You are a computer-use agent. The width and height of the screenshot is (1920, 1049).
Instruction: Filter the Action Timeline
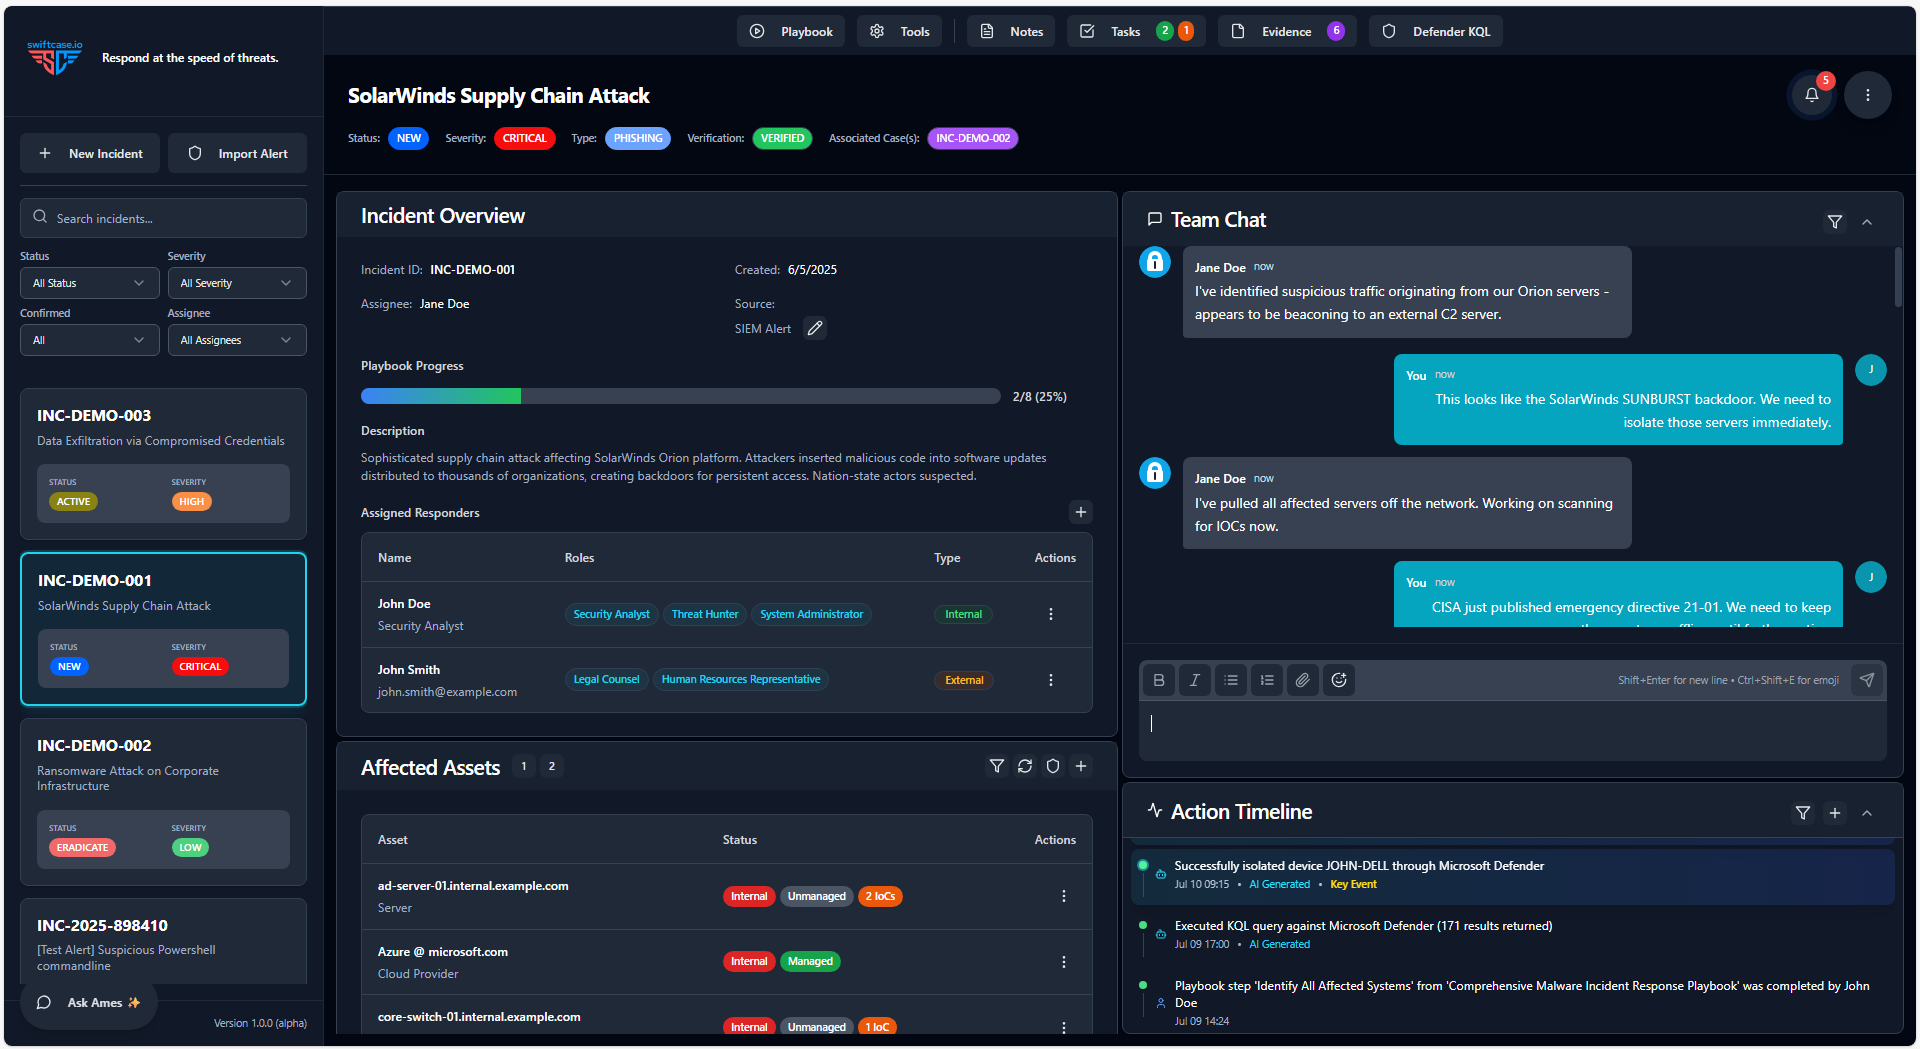click(1802, 813)
